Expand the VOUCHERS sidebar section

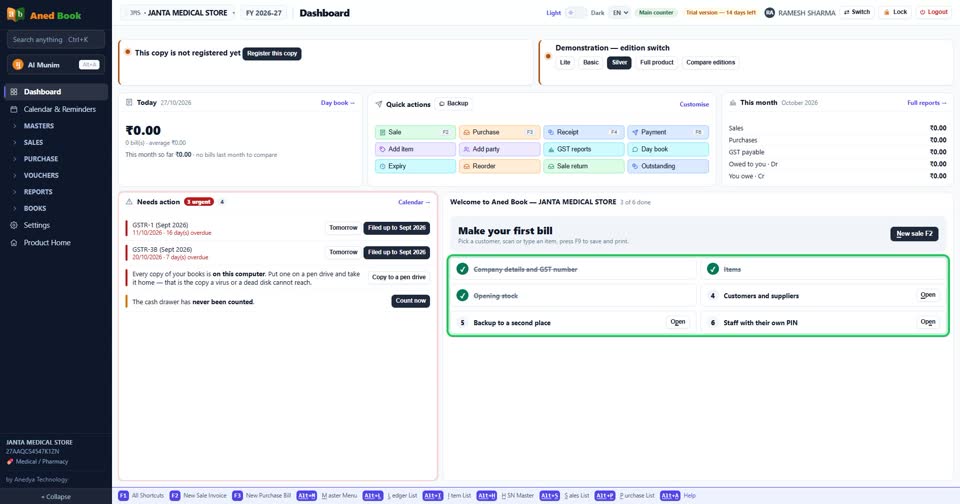tap(41, 175)
